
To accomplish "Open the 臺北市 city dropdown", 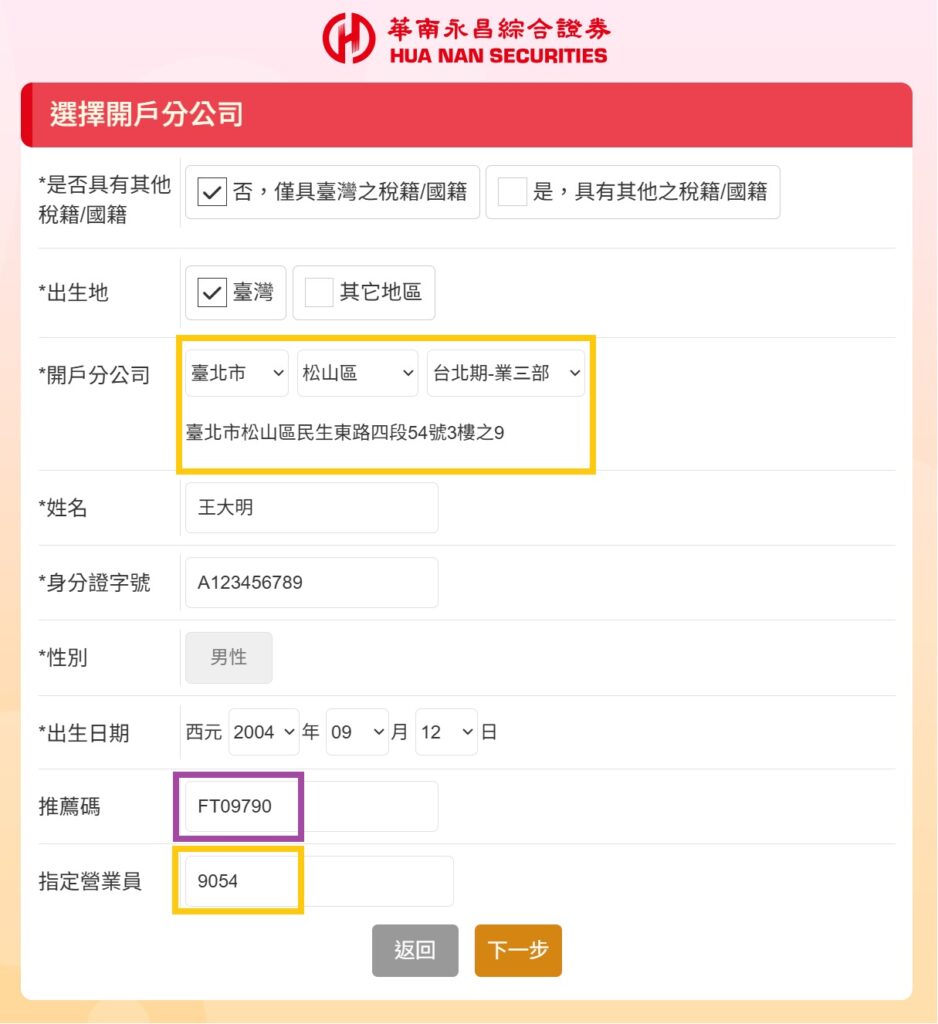I will (237, 373).
